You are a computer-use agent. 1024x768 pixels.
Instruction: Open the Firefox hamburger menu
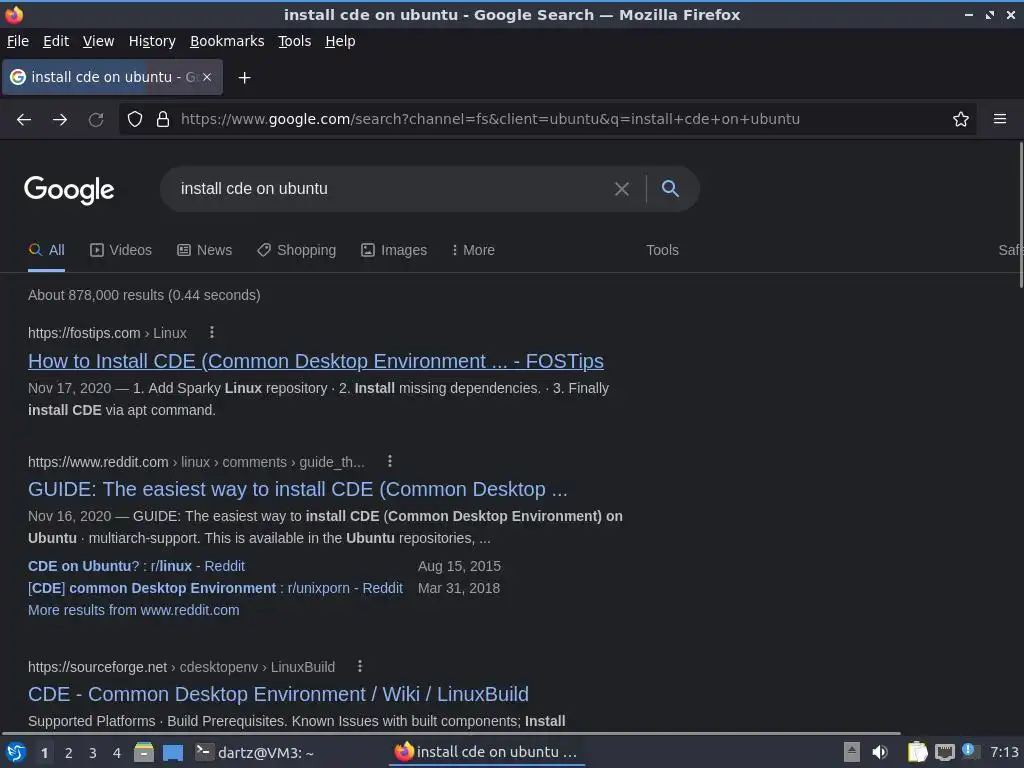pos(1000,119)
